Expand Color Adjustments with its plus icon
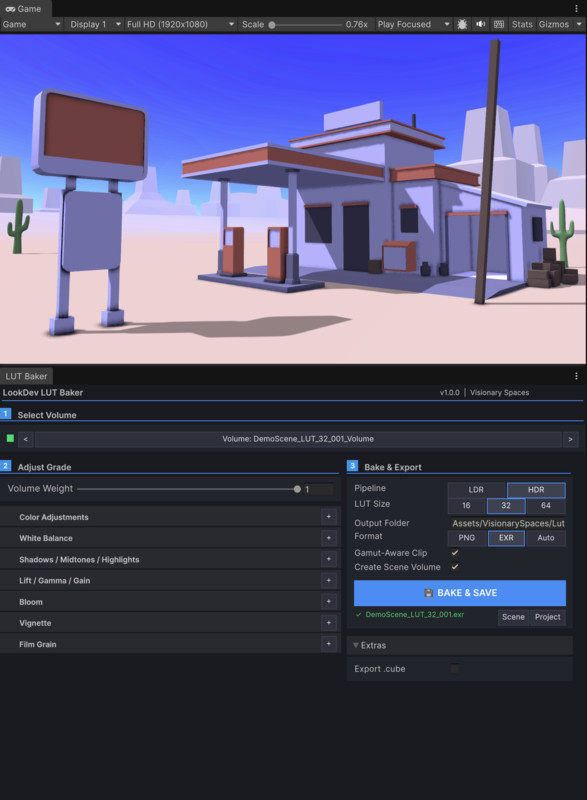587x800 pixels. click(328, 517)
